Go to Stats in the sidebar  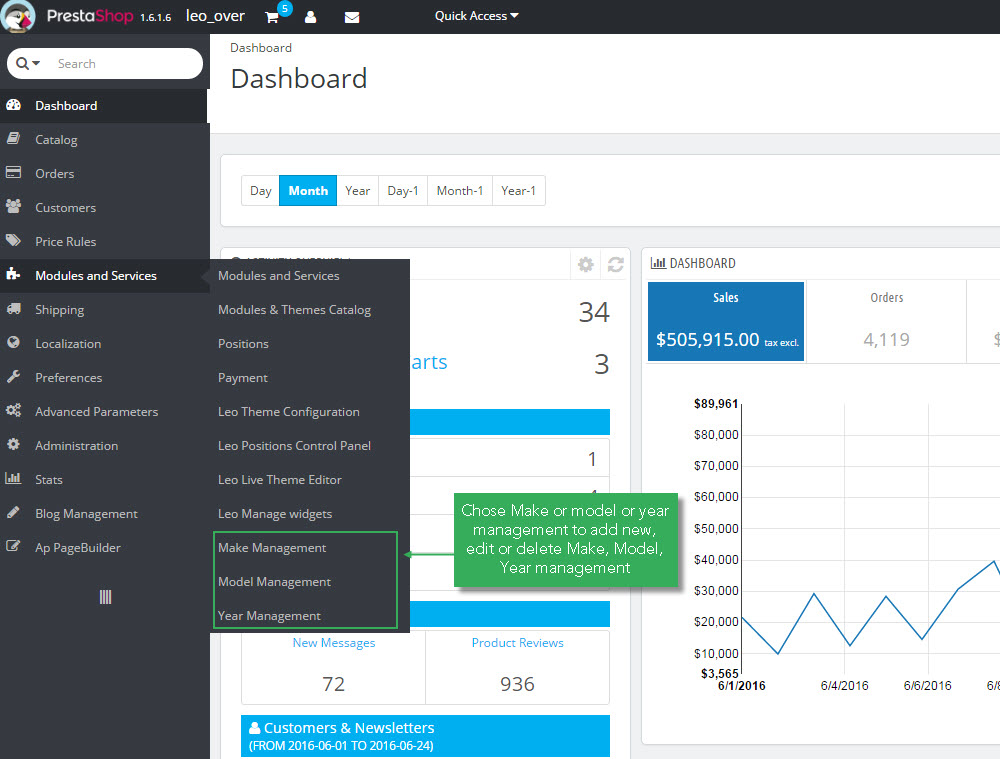click(x=48, y=480)
